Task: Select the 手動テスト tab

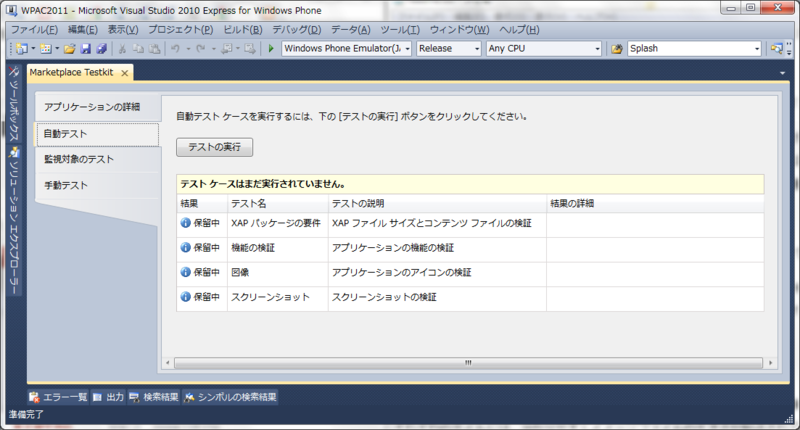Action: (x=97, y=186)
